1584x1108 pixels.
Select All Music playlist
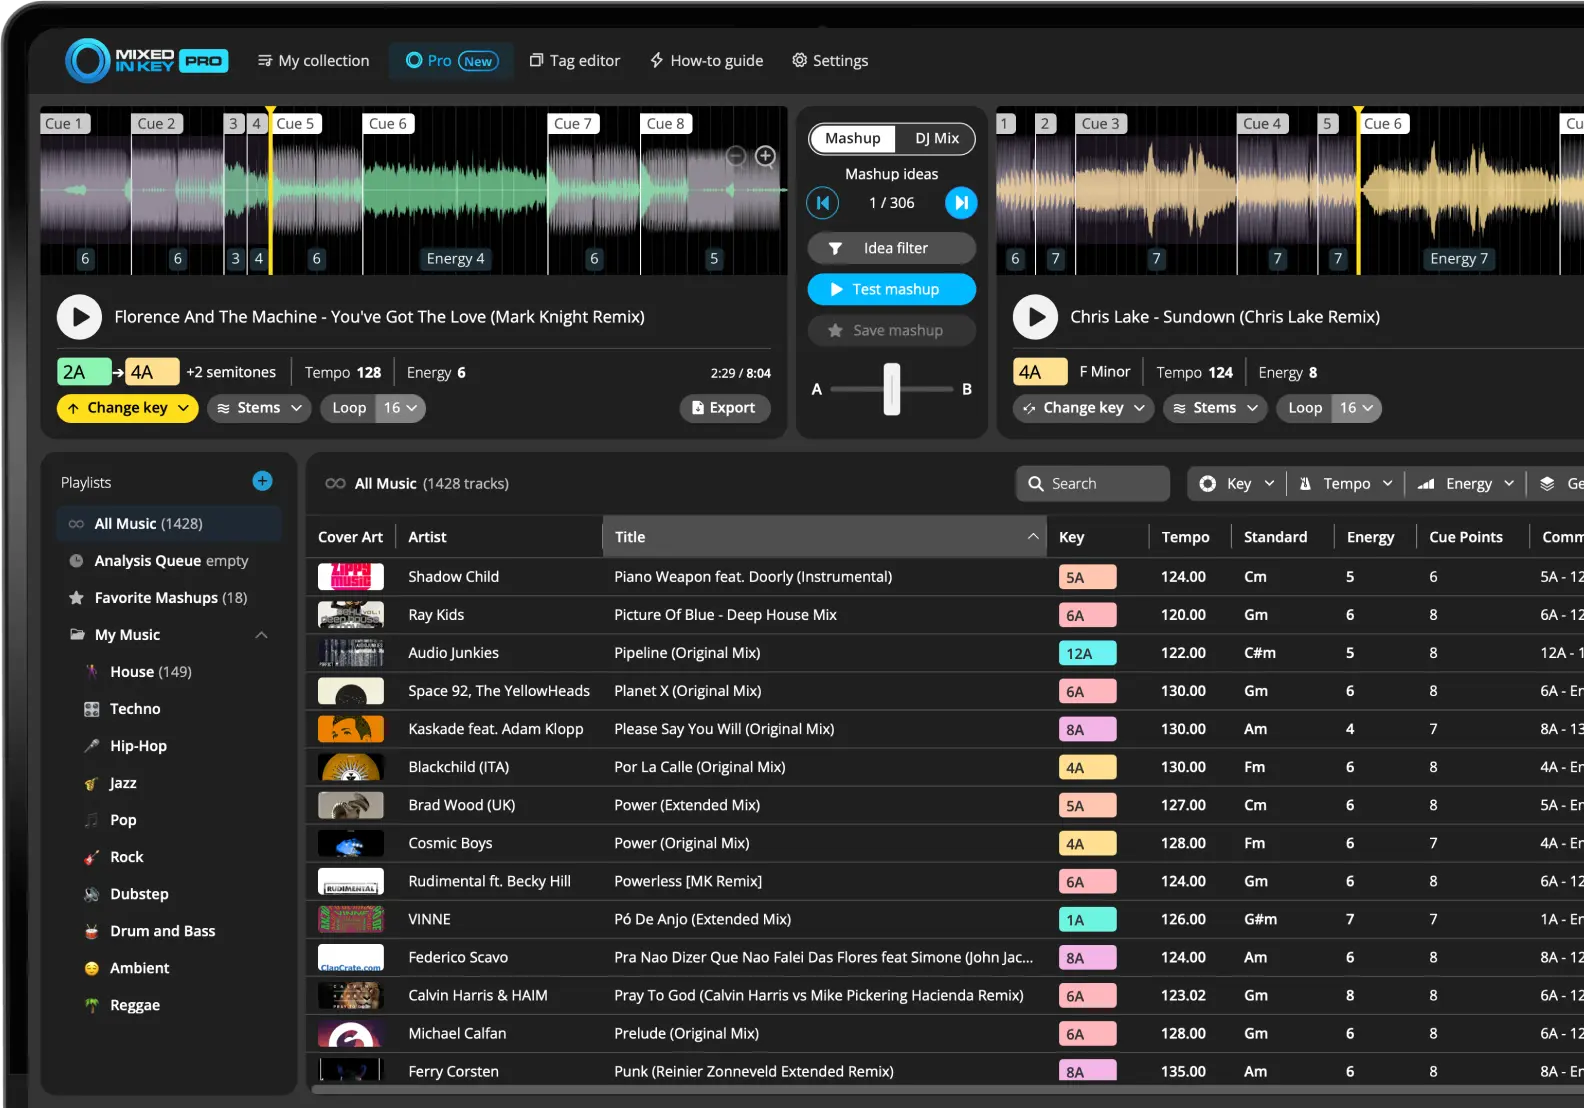tap(169, 524)
